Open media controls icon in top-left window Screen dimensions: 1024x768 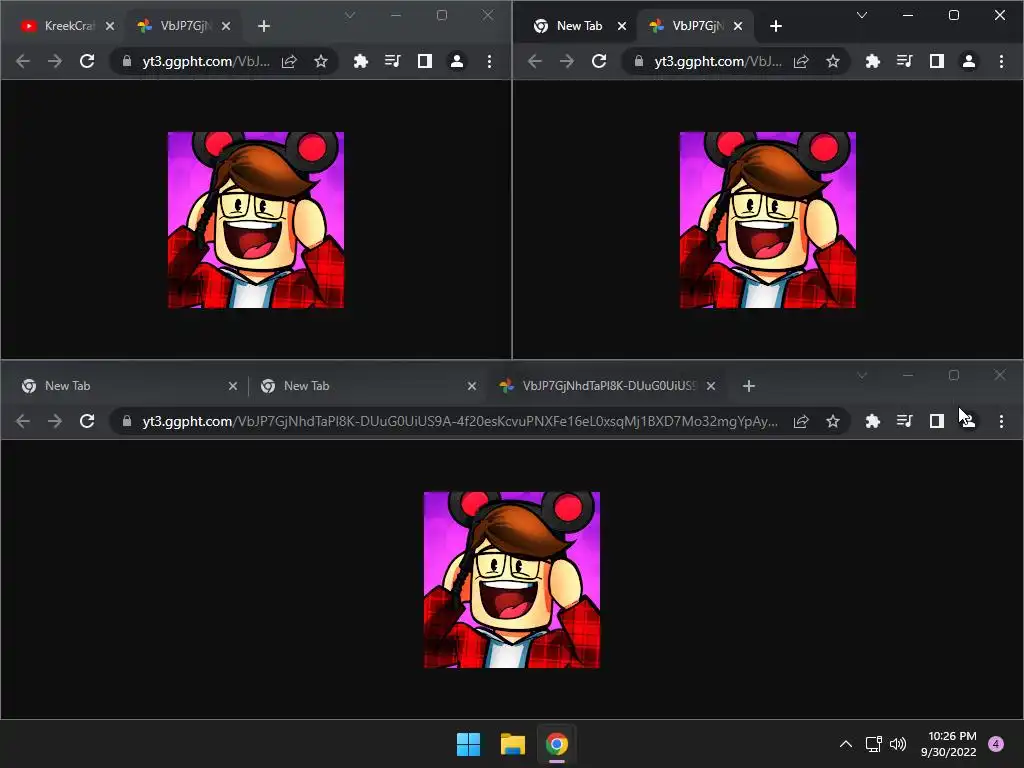tap(392, 61)
